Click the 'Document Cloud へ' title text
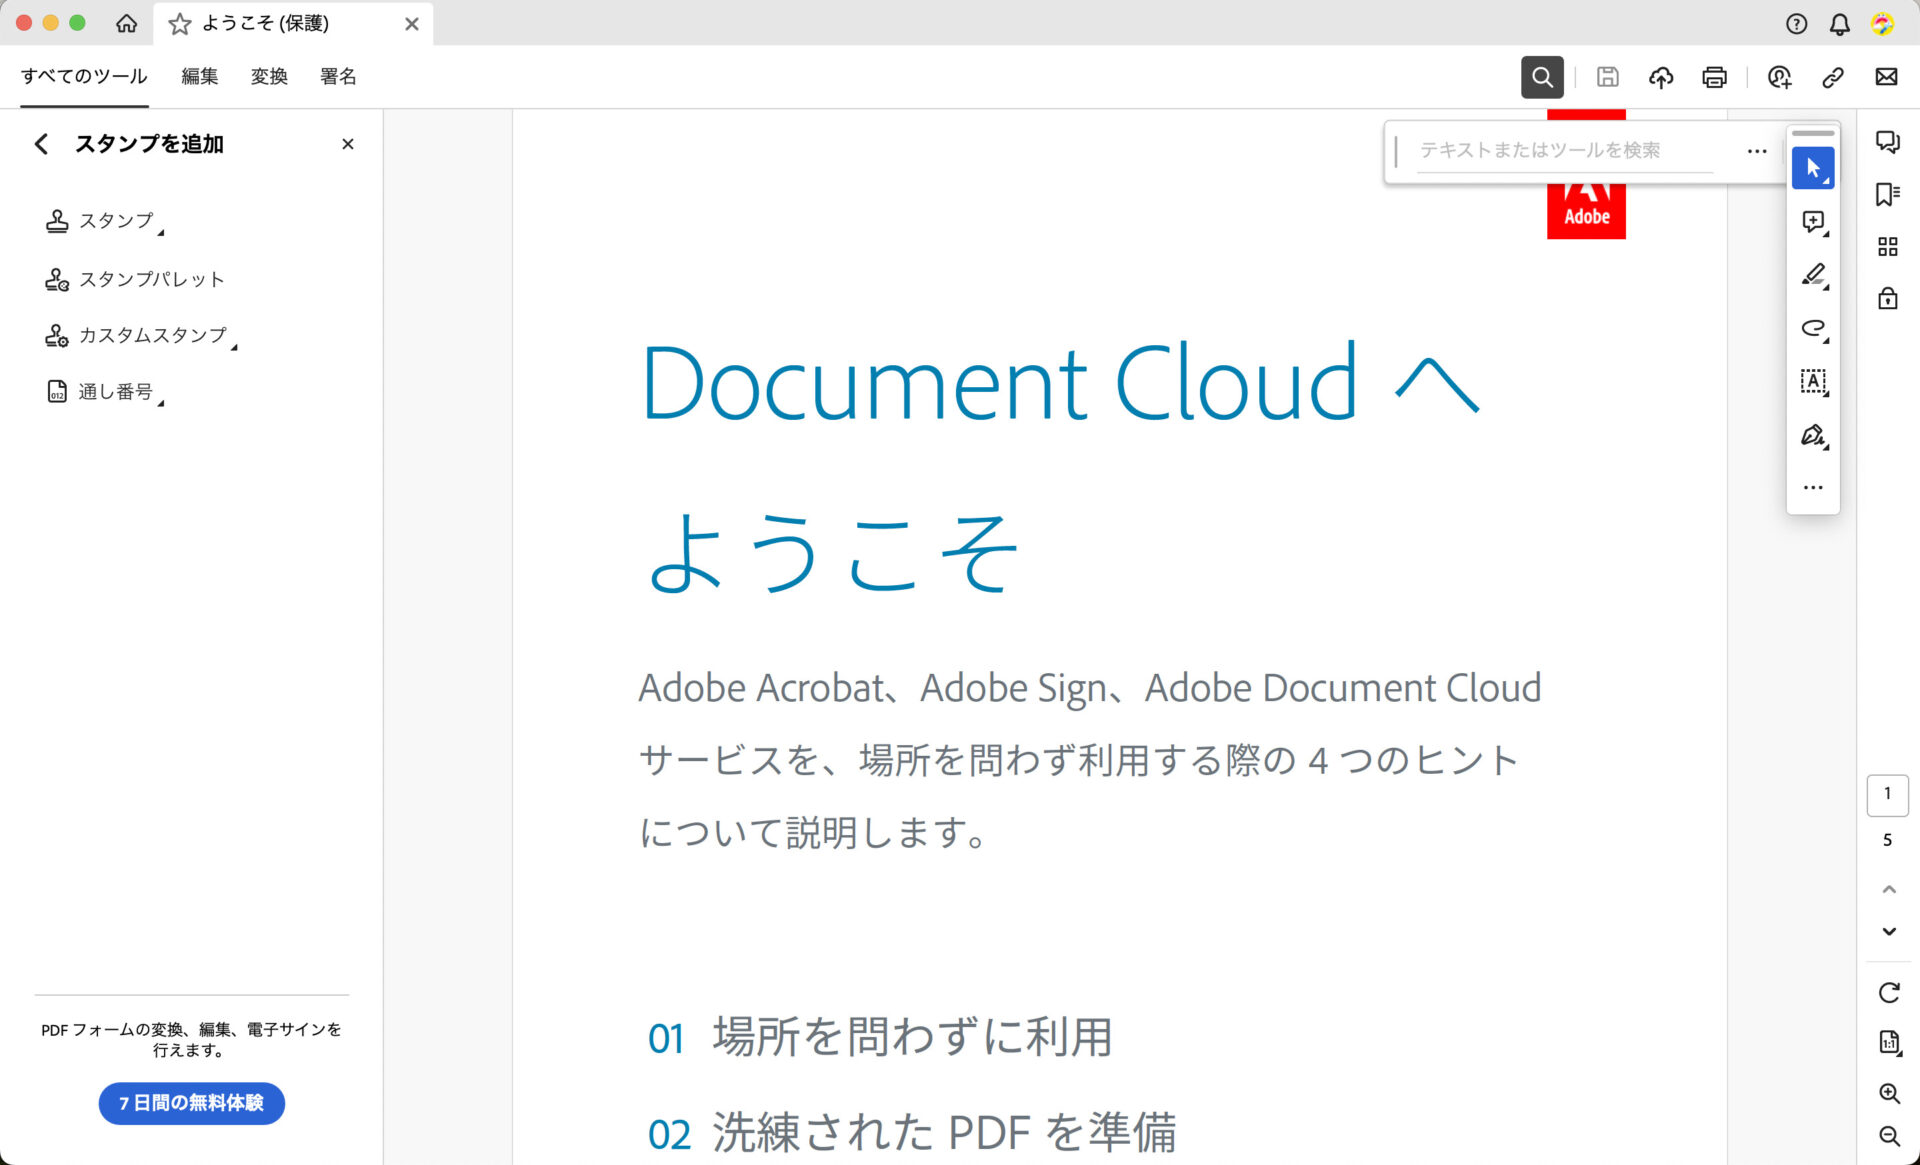The height and width of the screenshot is (1165, 1920). click(1060, 383)
